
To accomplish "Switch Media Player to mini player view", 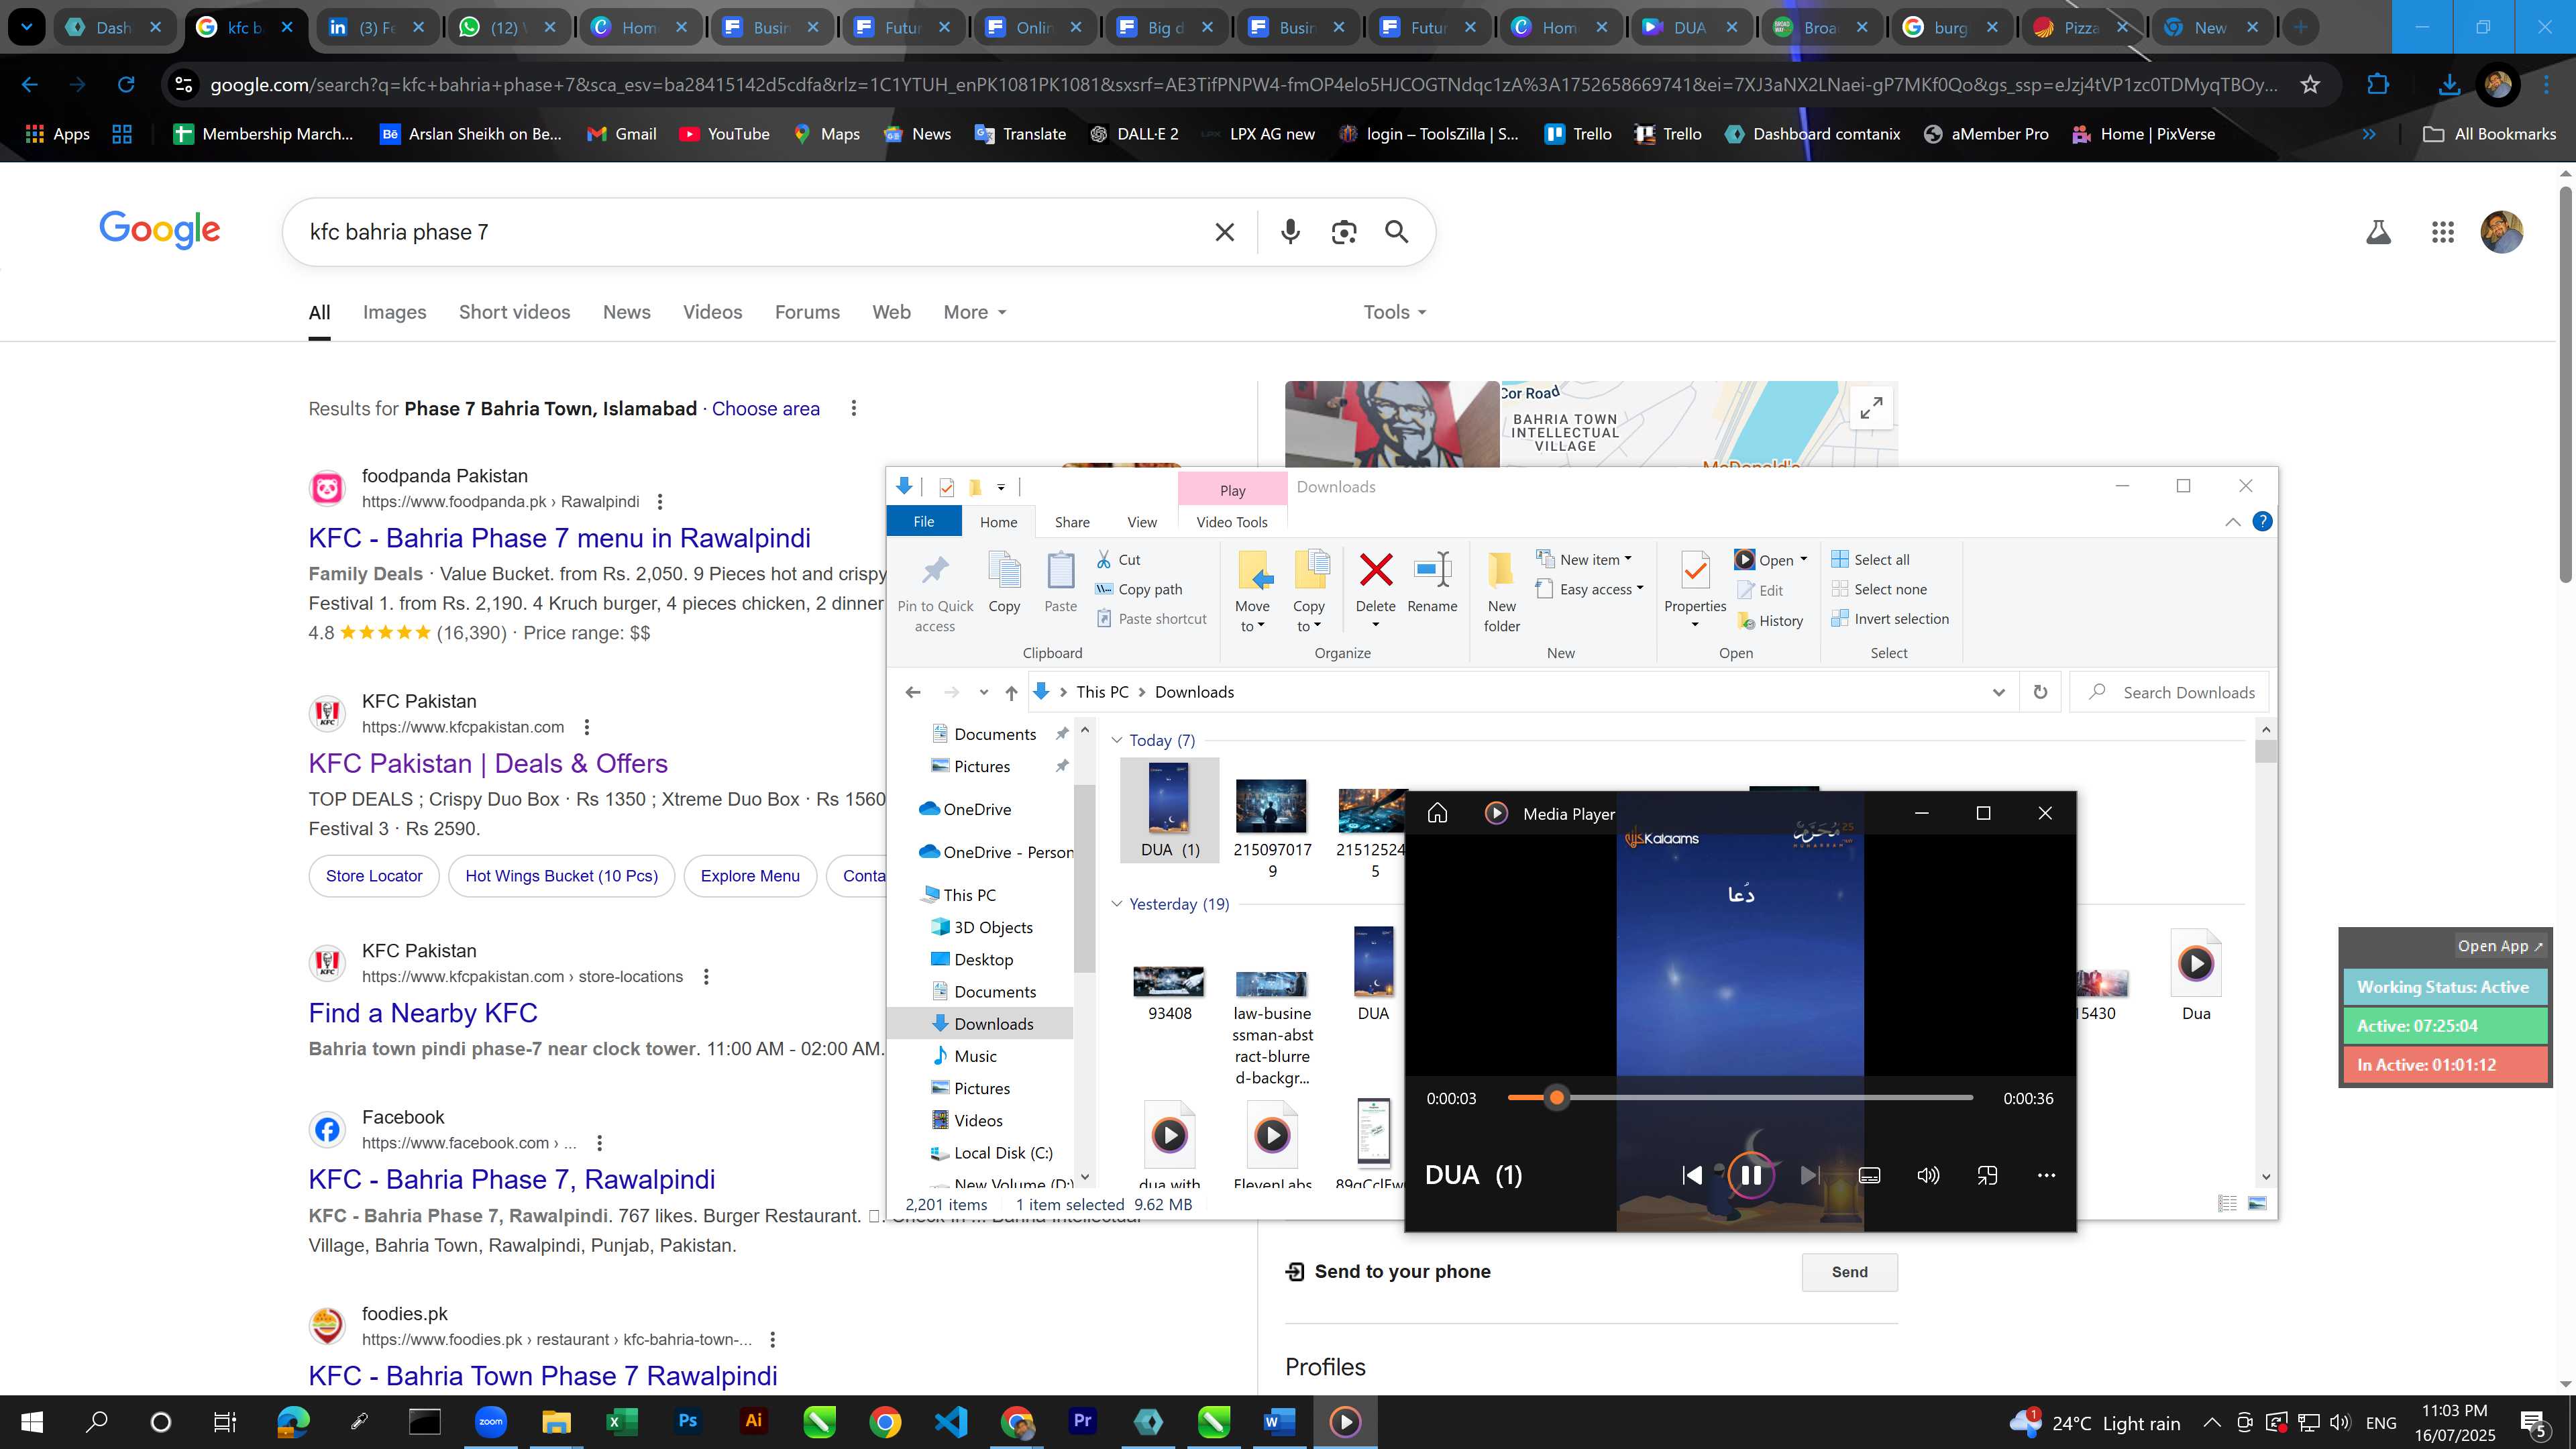I will pos(1987,1175).
